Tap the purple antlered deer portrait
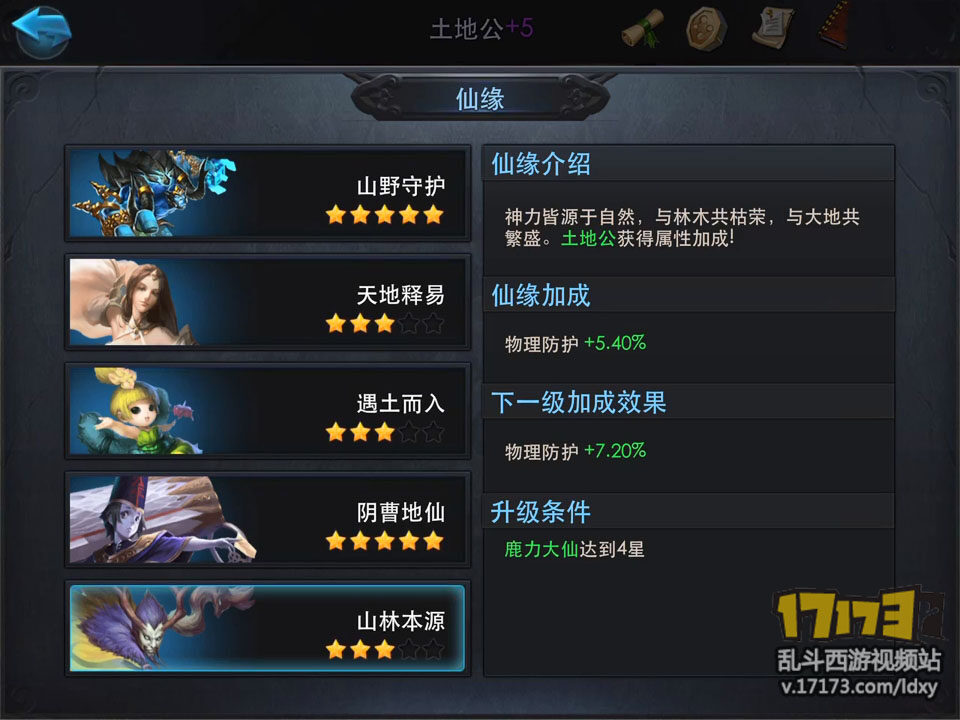 click(x=162, y=629)
